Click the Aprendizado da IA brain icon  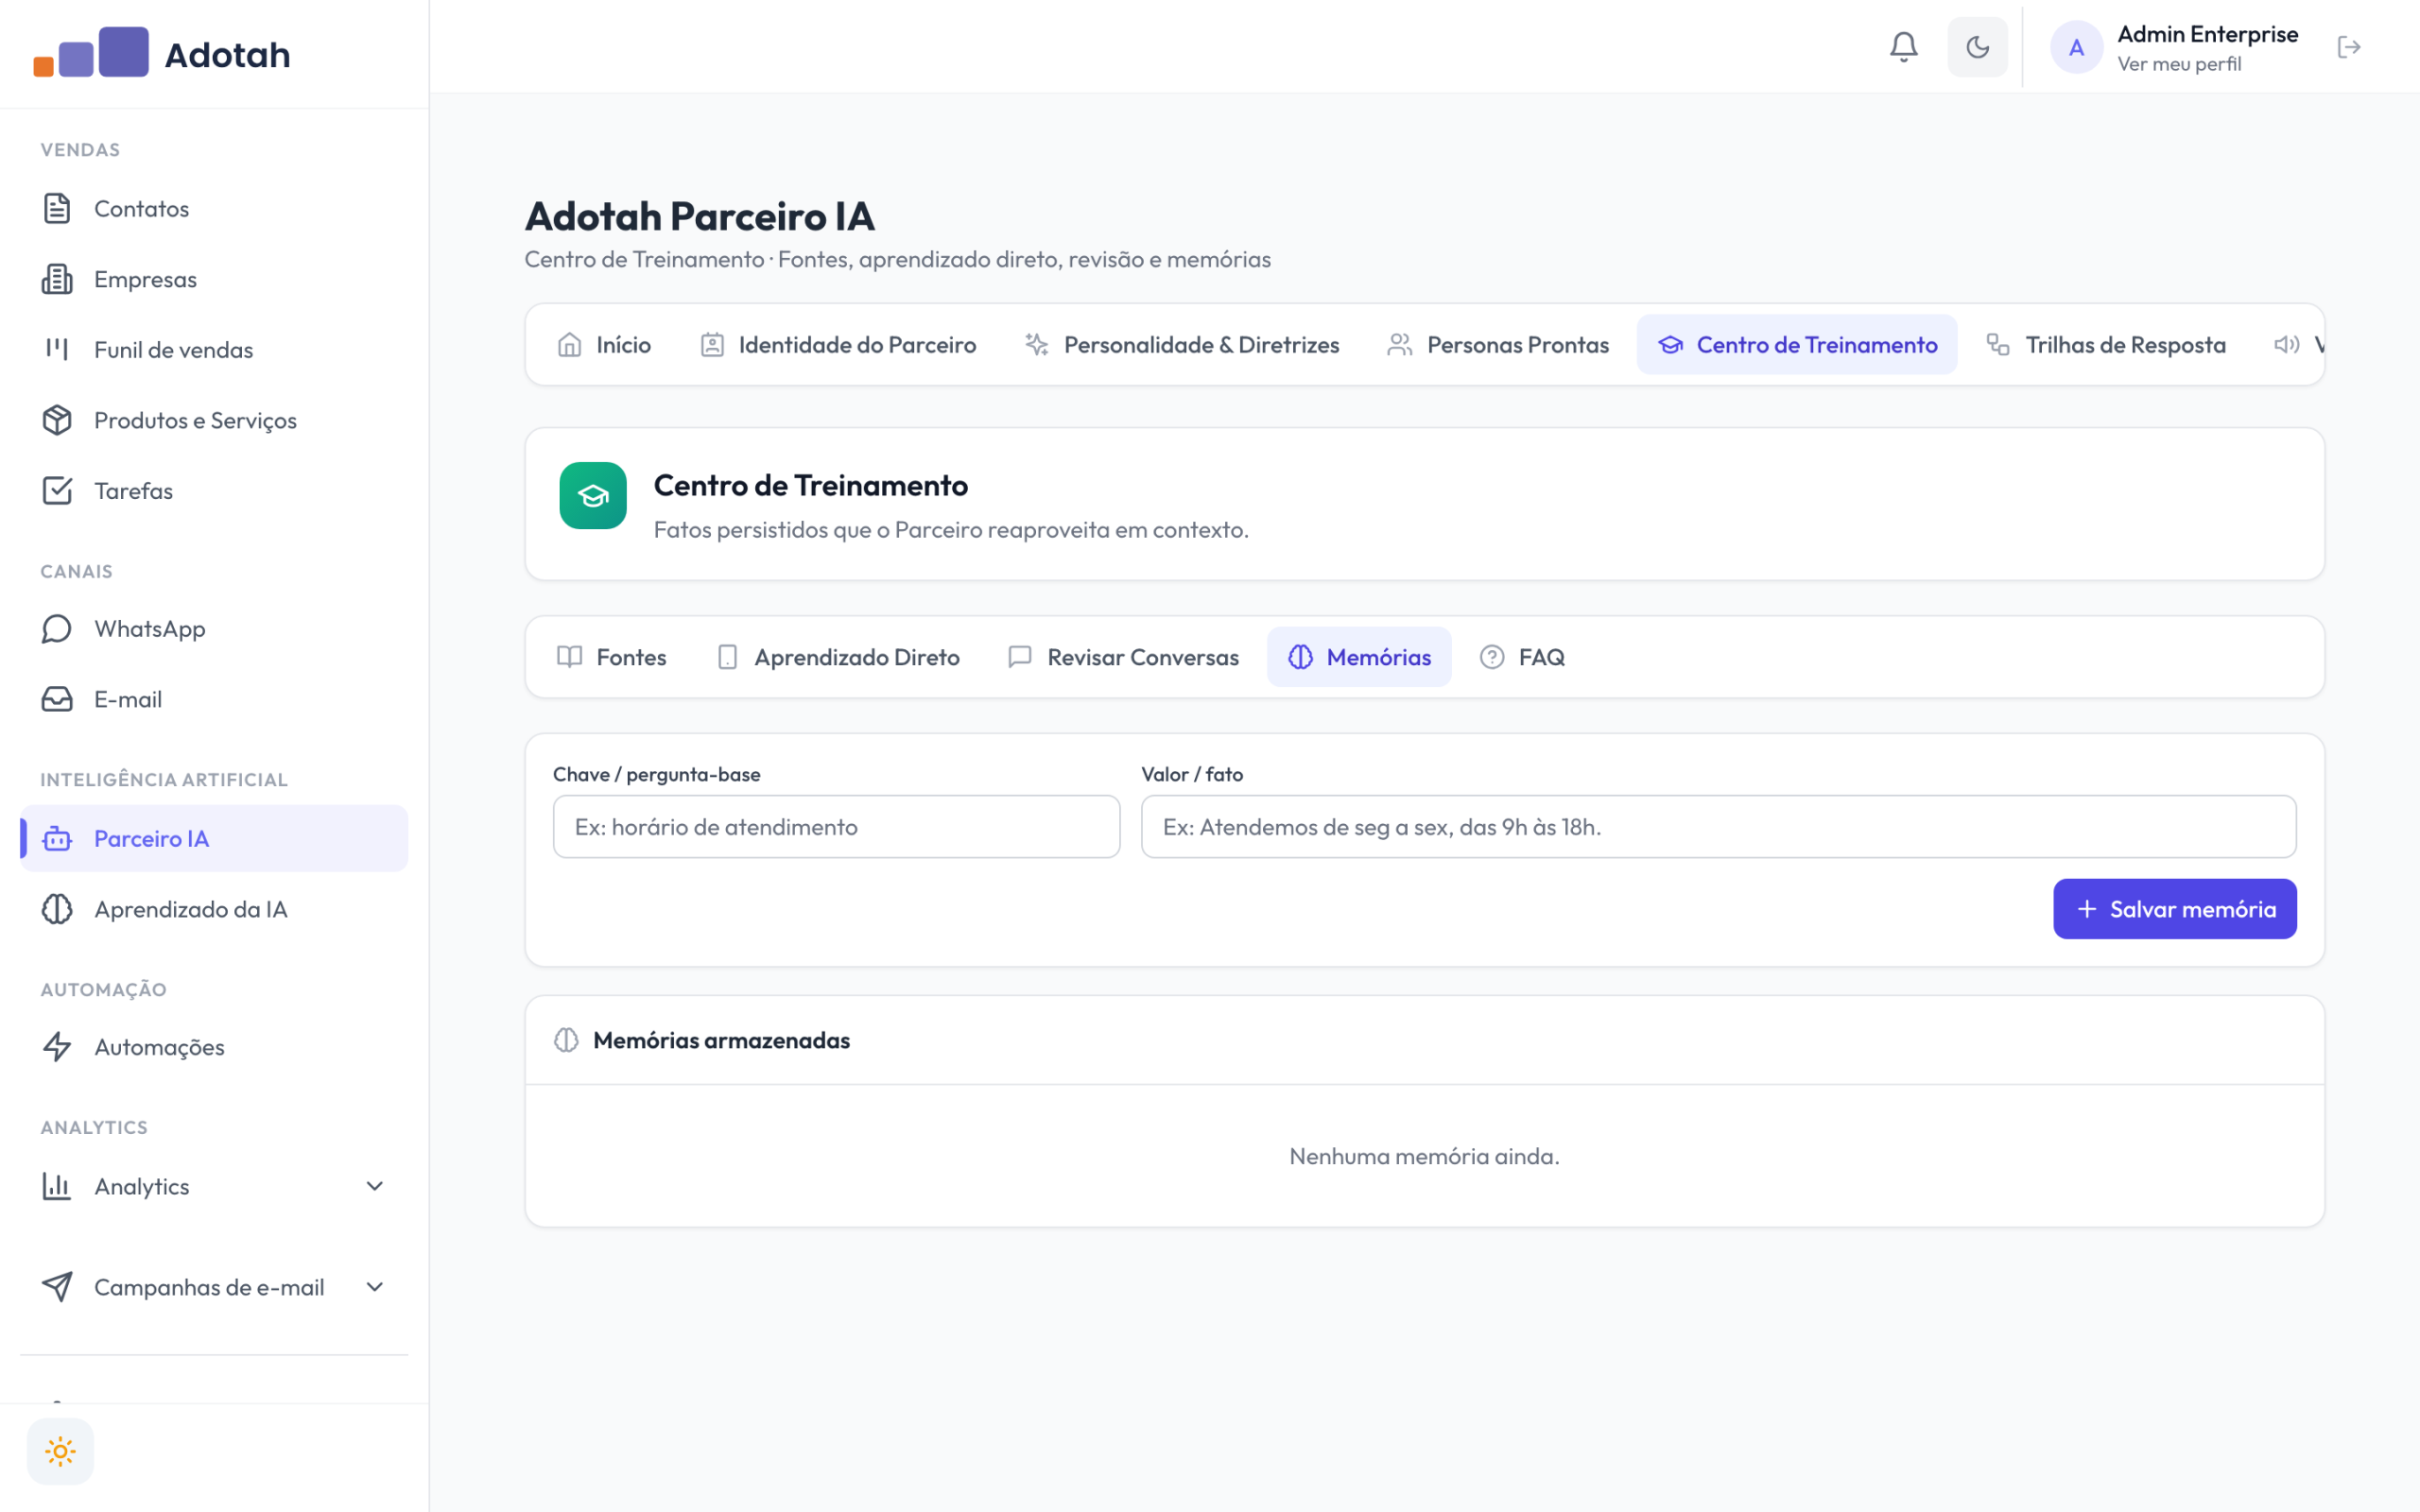(x=57, y=909)
